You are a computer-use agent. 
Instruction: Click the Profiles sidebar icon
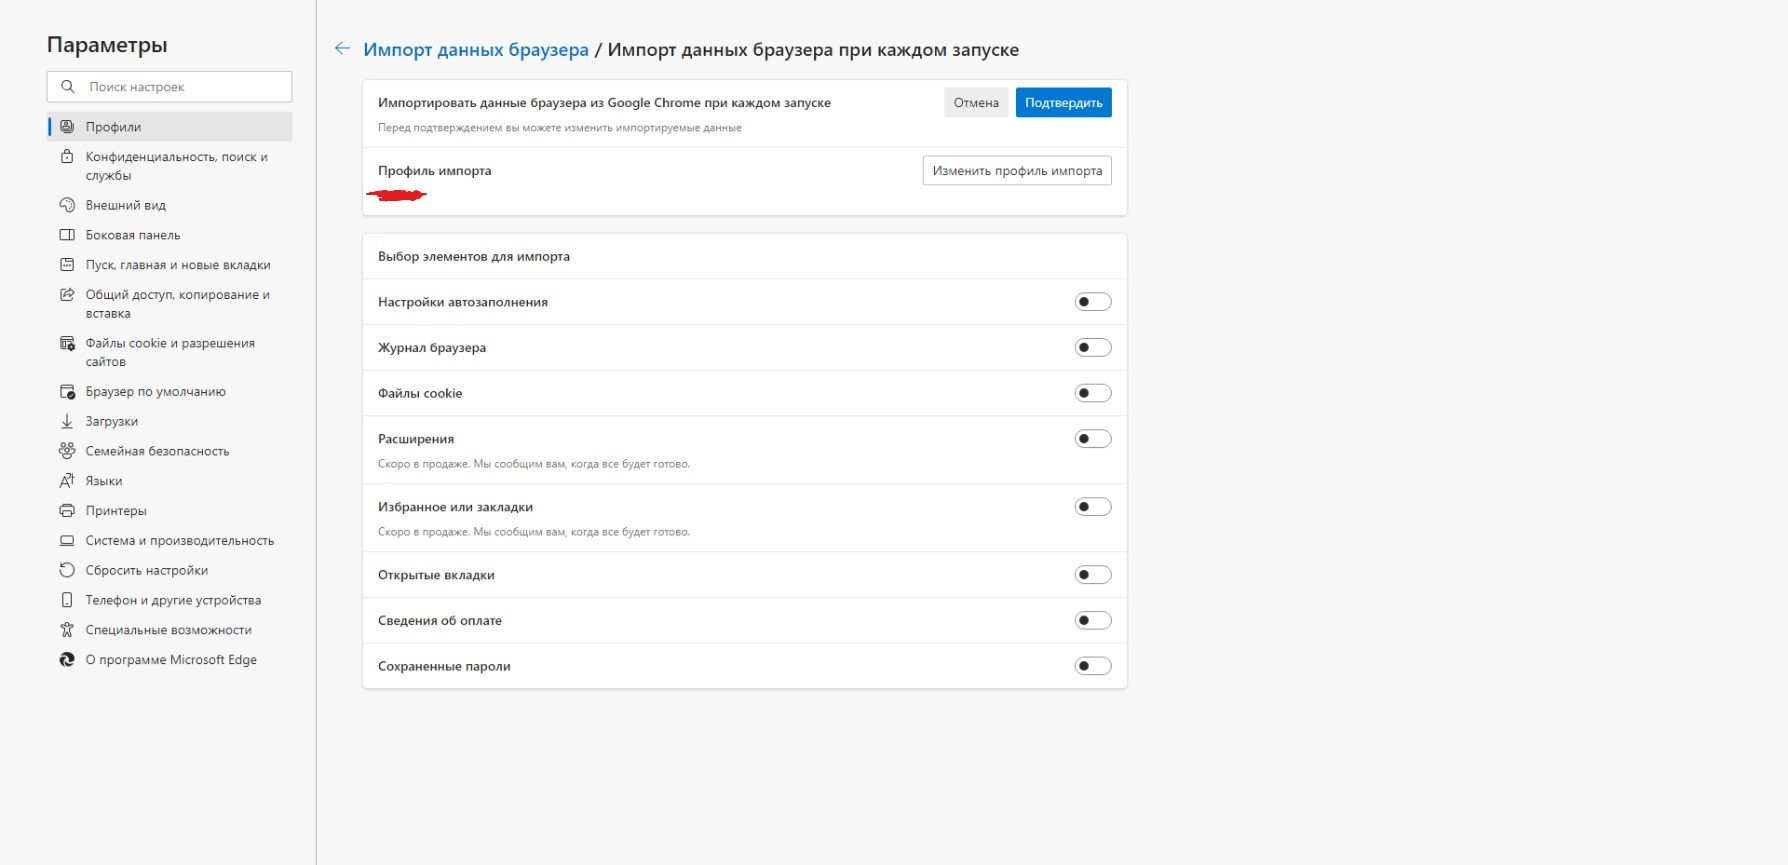[x=67, y=127]
